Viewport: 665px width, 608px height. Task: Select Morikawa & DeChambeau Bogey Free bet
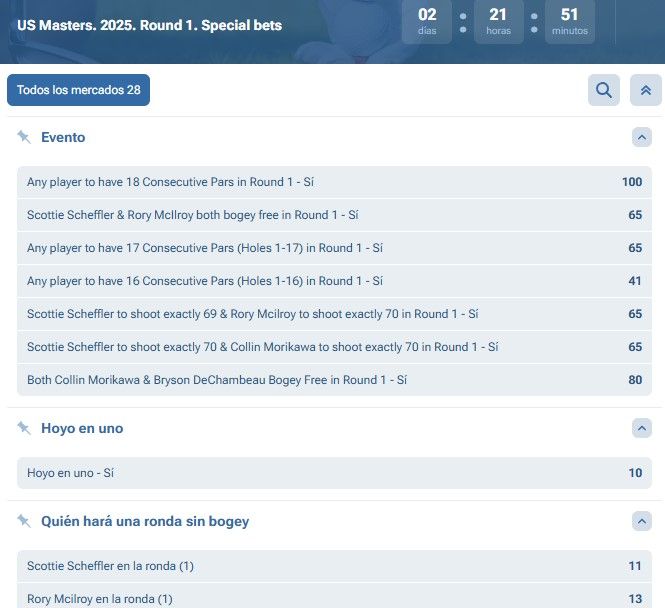(x=334, y=380)
